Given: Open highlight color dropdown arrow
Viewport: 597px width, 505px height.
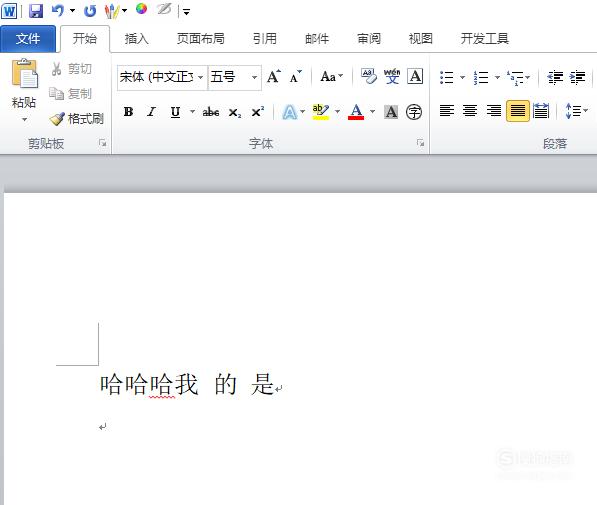Looking at the screenshot, I should 337,112.
